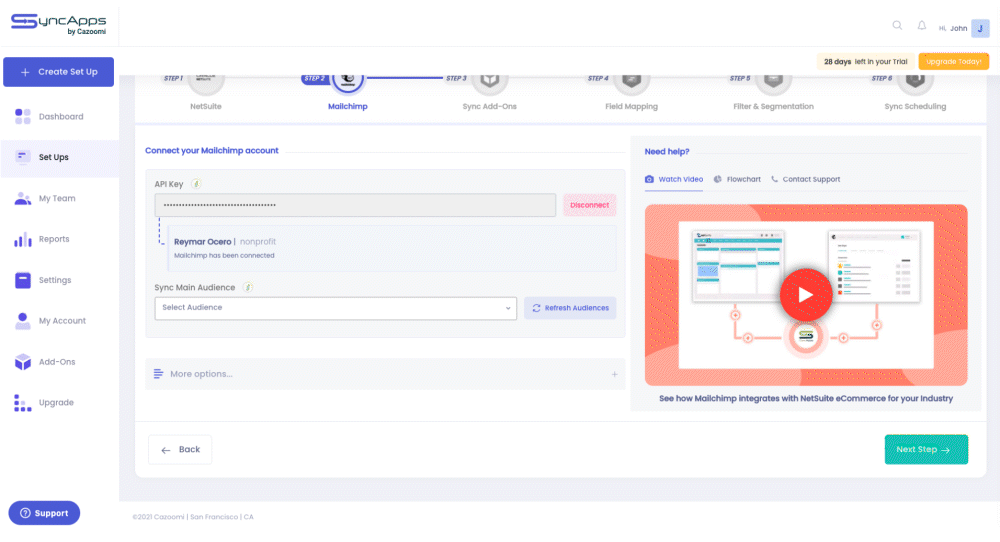Click the Sync Main Audience info icon
1000x542 pixels.
tap(248, 288)
